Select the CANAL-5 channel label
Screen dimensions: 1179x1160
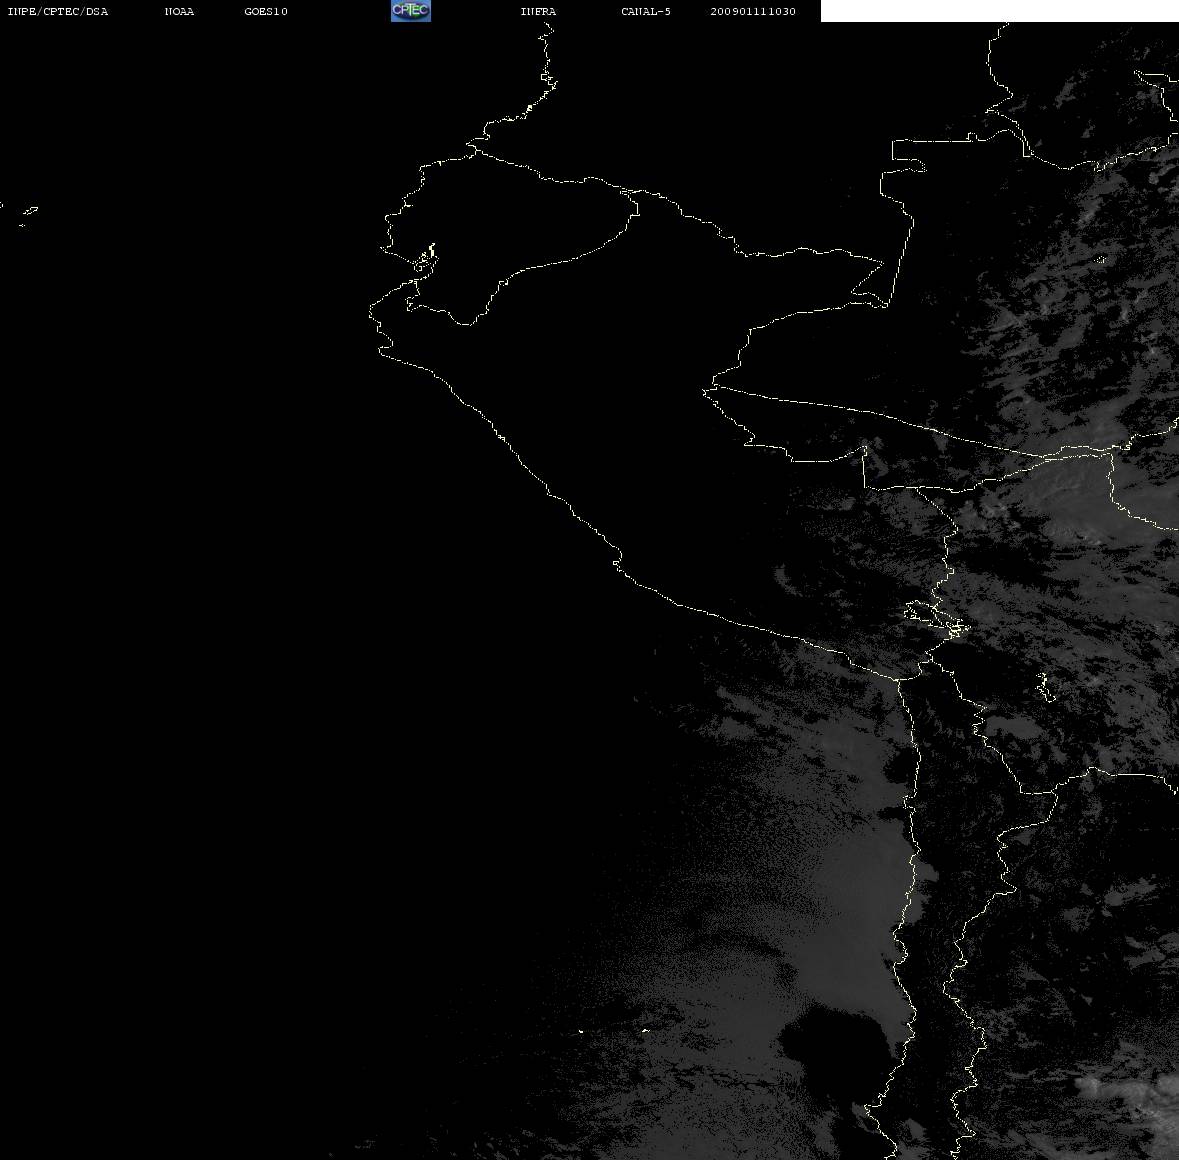pyautogui.click(x=646, y=11)
